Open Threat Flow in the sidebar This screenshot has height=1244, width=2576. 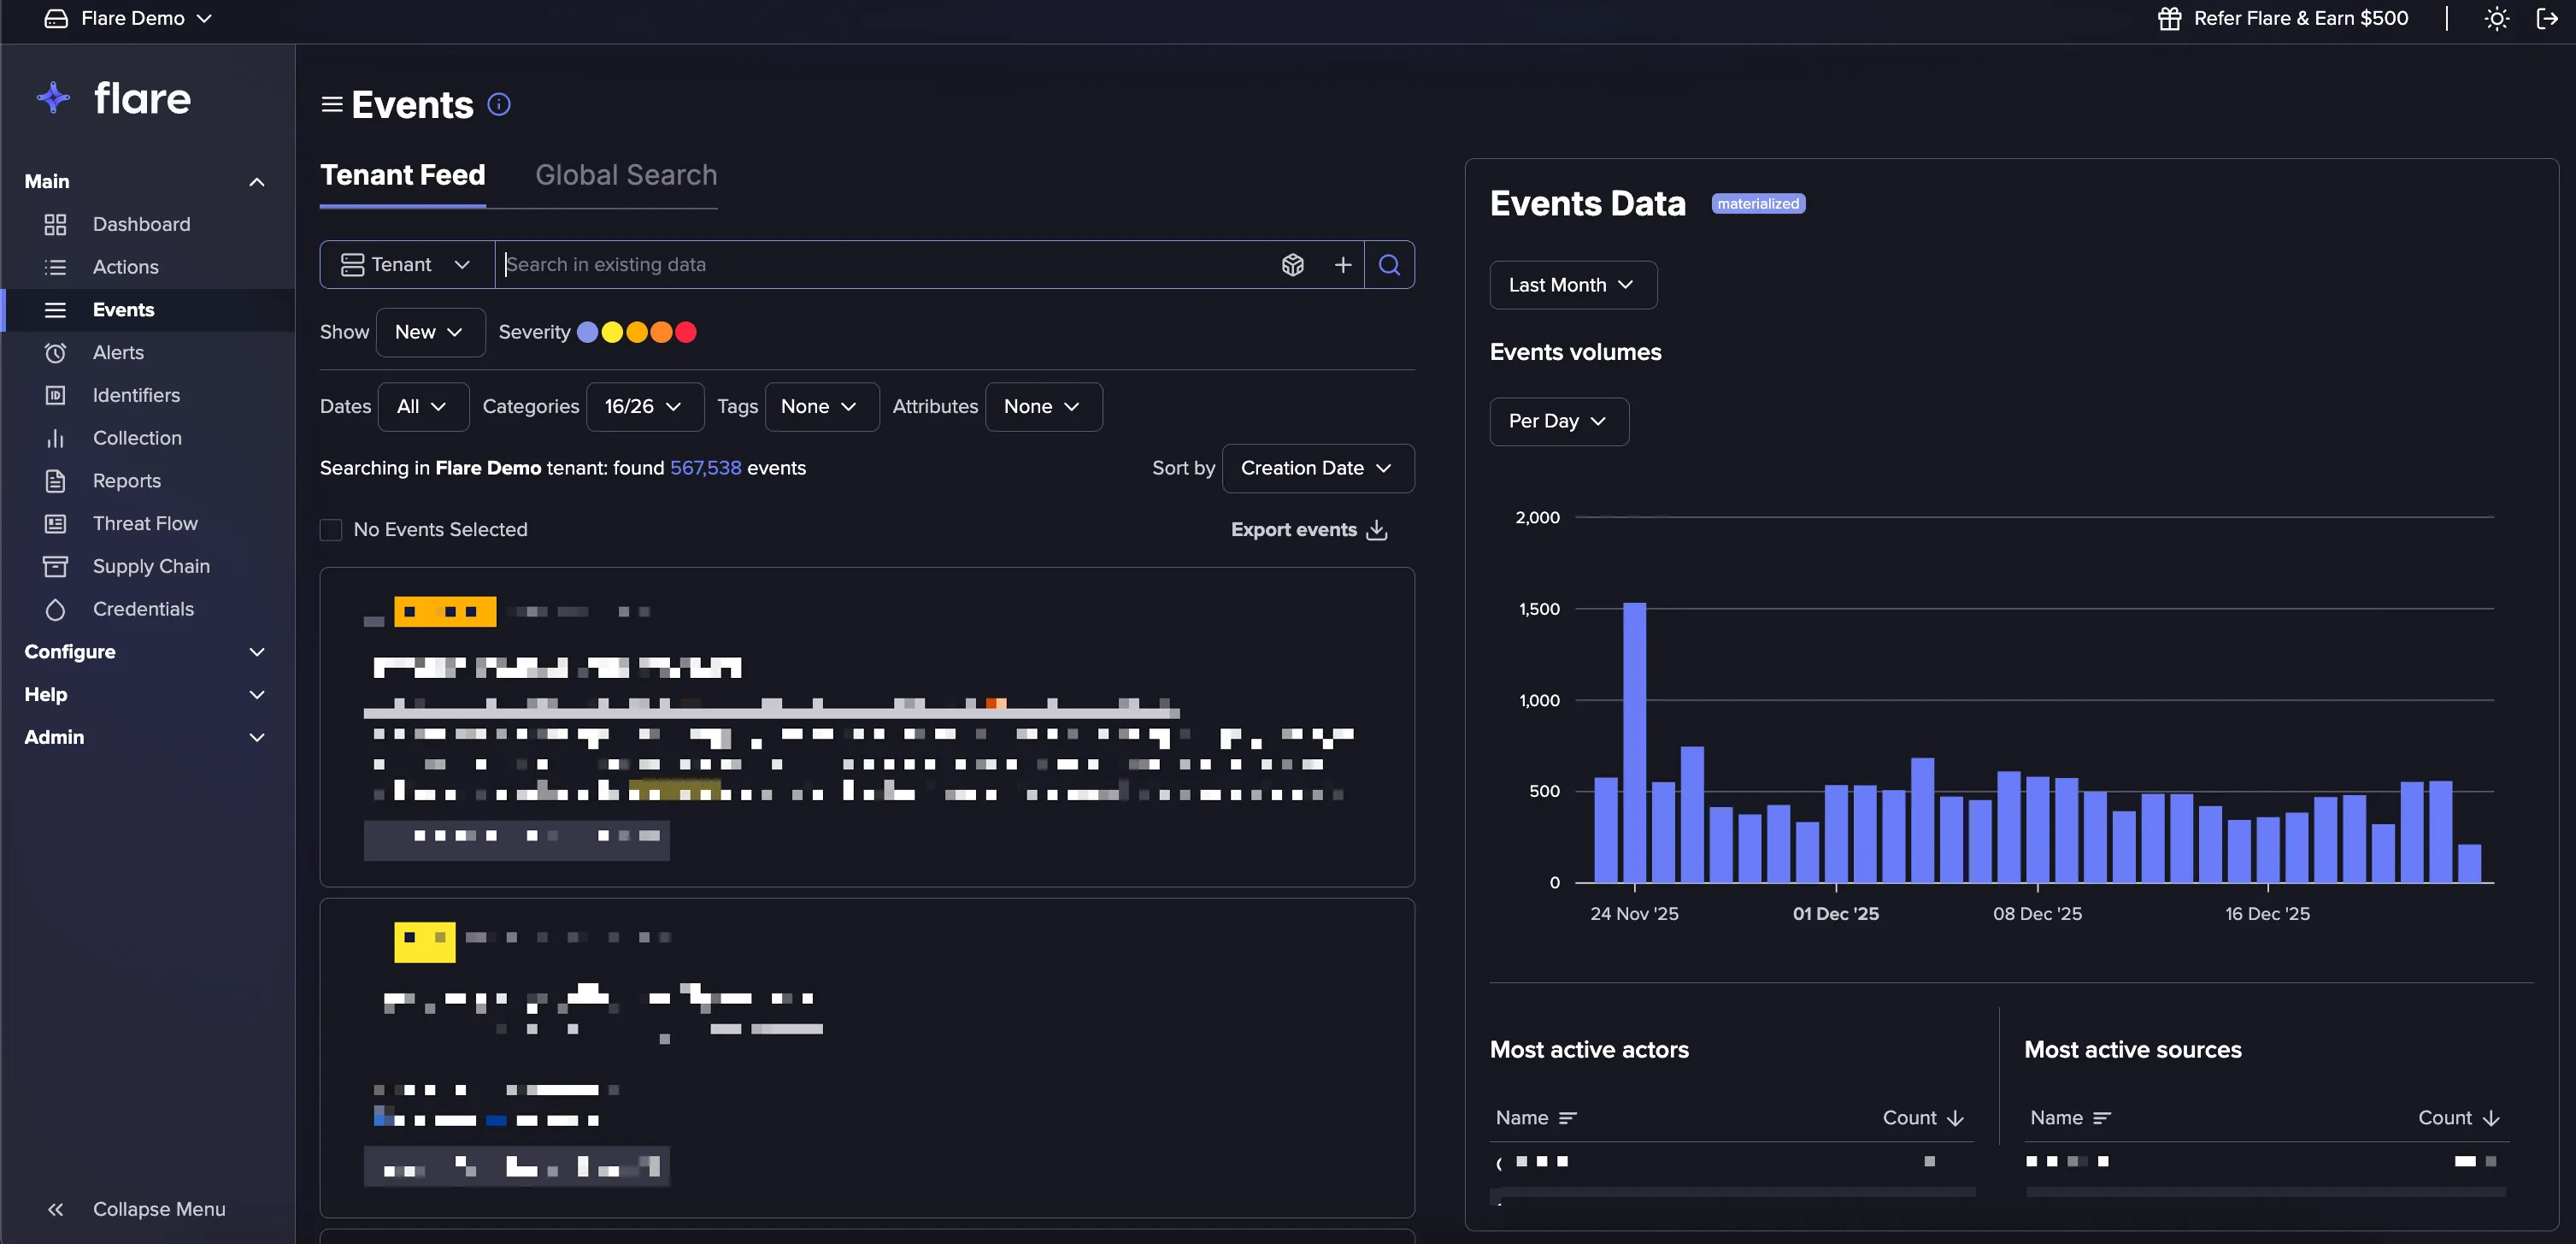(145, 524)
